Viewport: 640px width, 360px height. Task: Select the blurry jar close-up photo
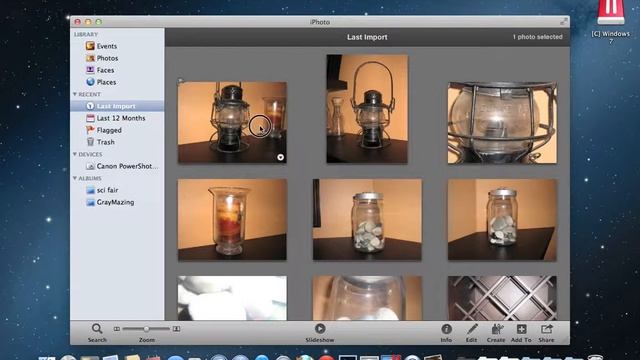367,298
